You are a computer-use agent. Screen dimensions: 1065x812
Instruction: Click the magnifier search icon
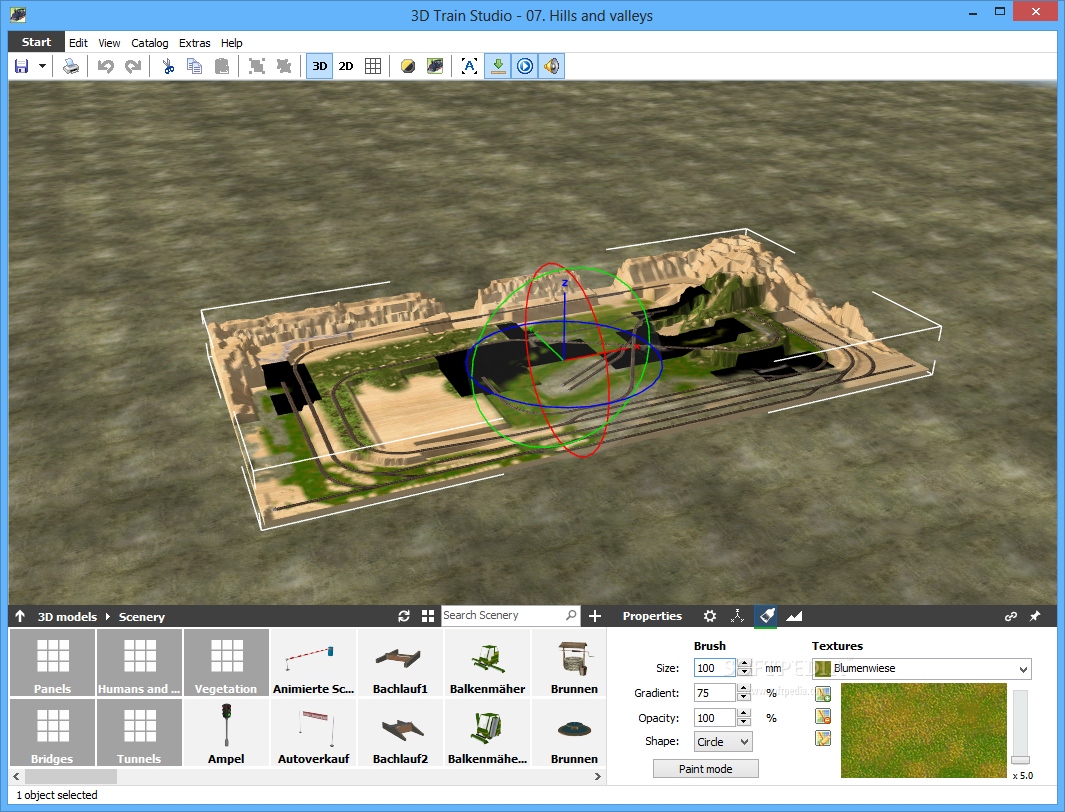click(x=571, y=615)
